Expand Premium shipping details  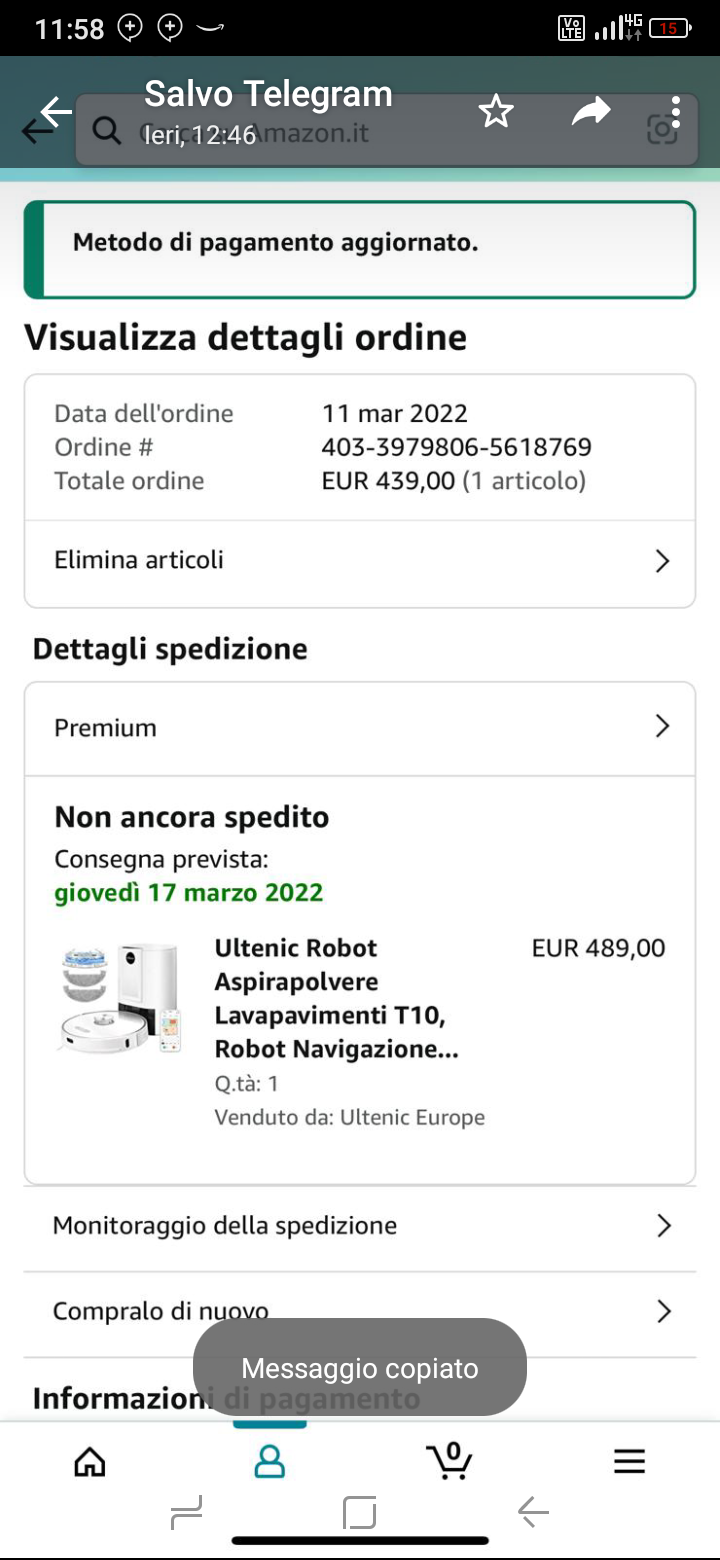(359, 728)
